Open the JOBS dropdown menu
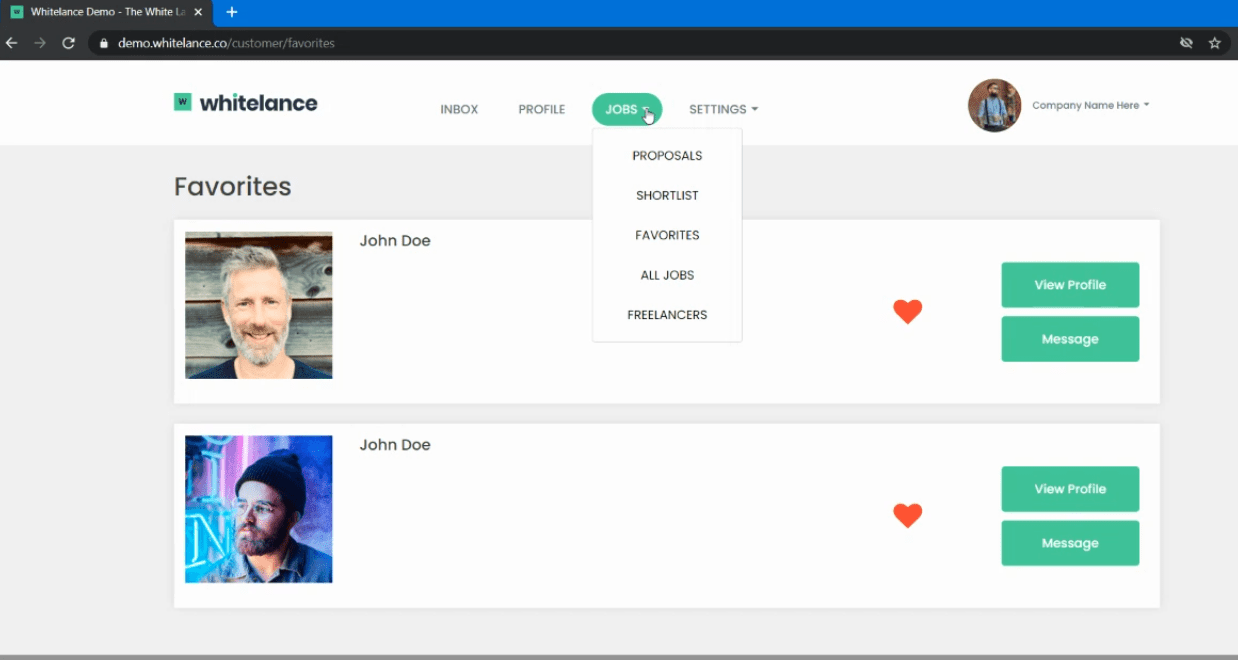Viewport: 1238px width, 660px height. click(x=627, y=109)
